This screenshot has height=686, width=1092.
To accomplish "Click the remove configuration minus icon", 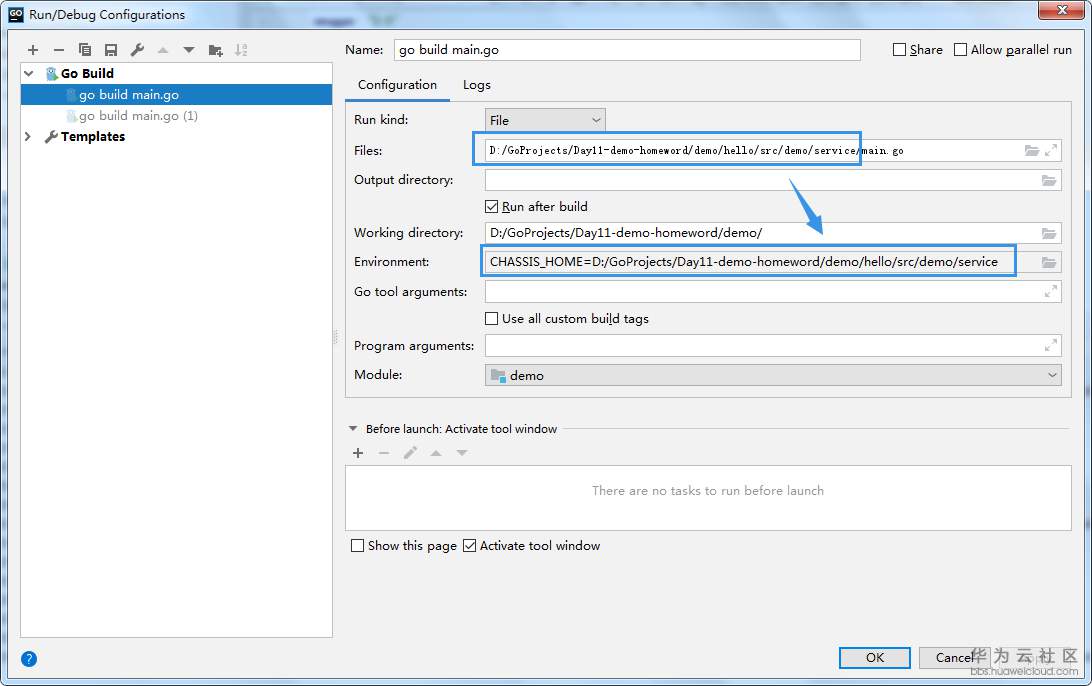I will (x=59, y=50).
